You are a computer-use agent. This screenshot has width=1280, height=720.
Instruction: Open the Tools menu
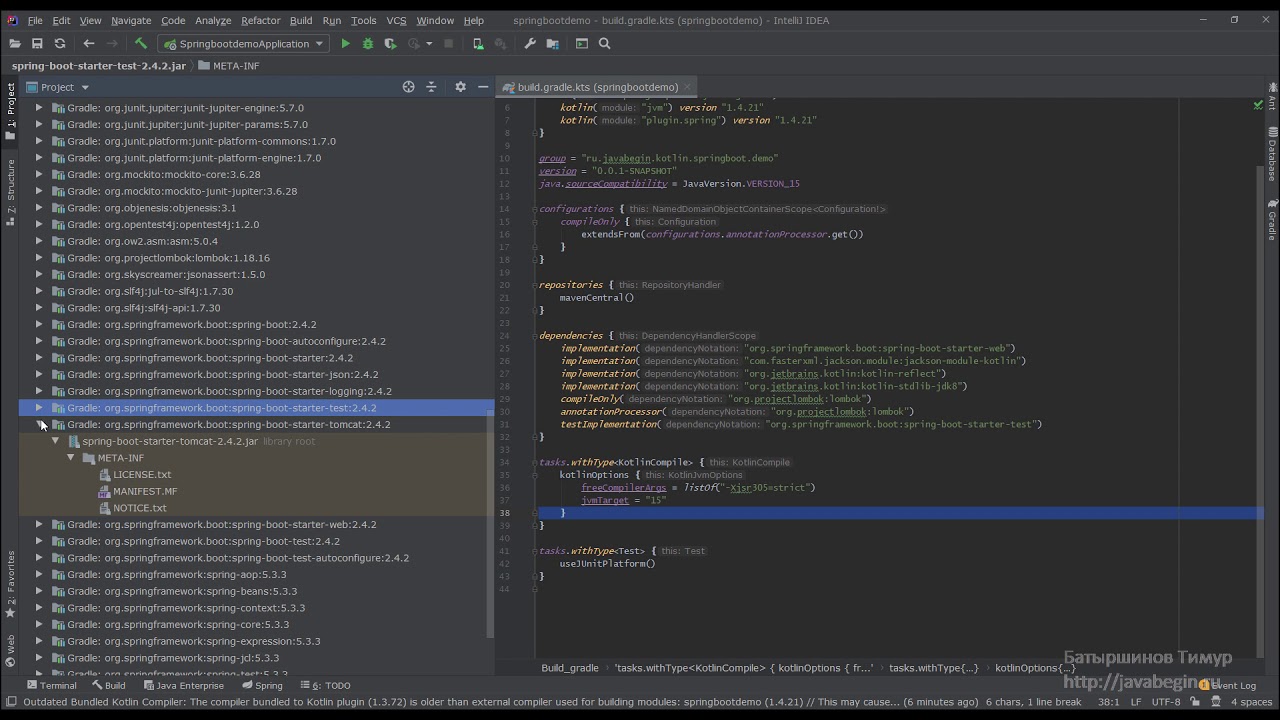[364, 20]
